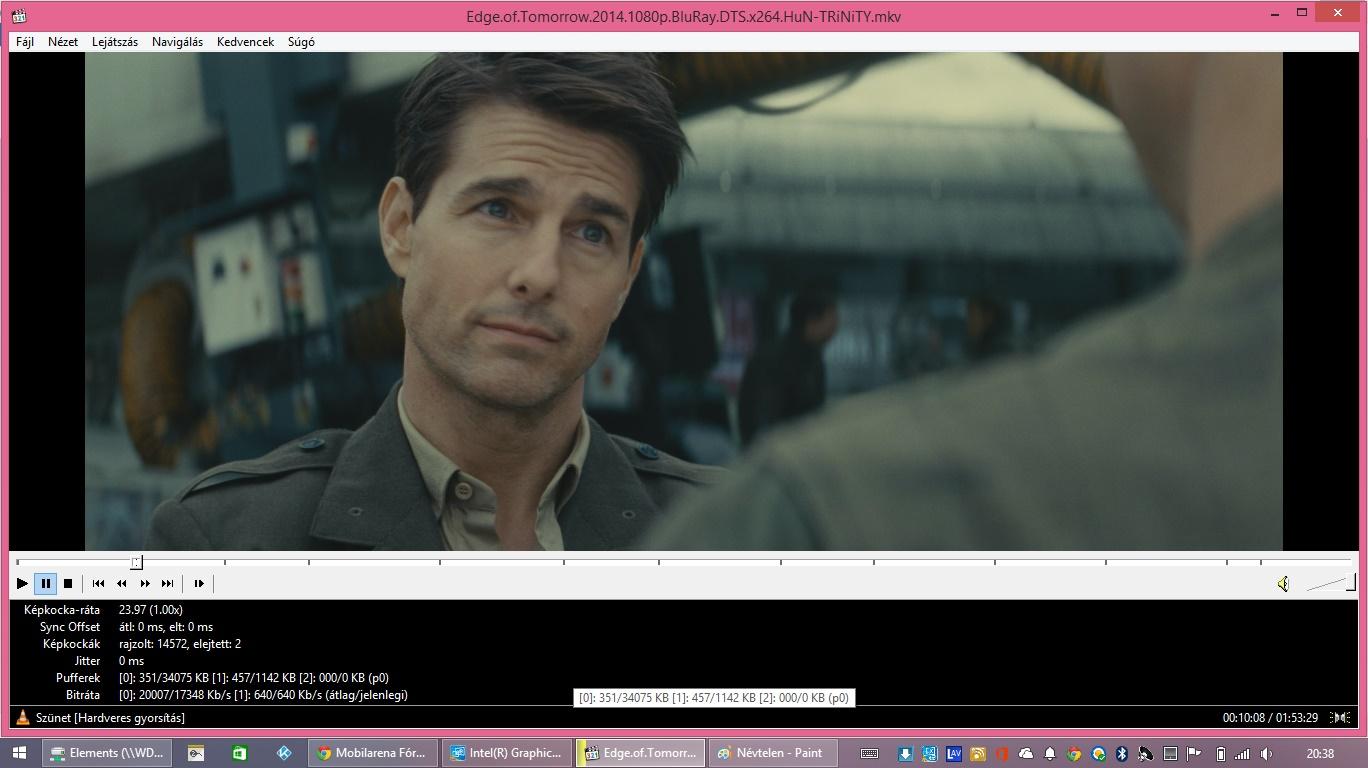
Task: Click the Képkocka-ráta value 23.97 (1.00x)
Action: (x=150, y=609)
